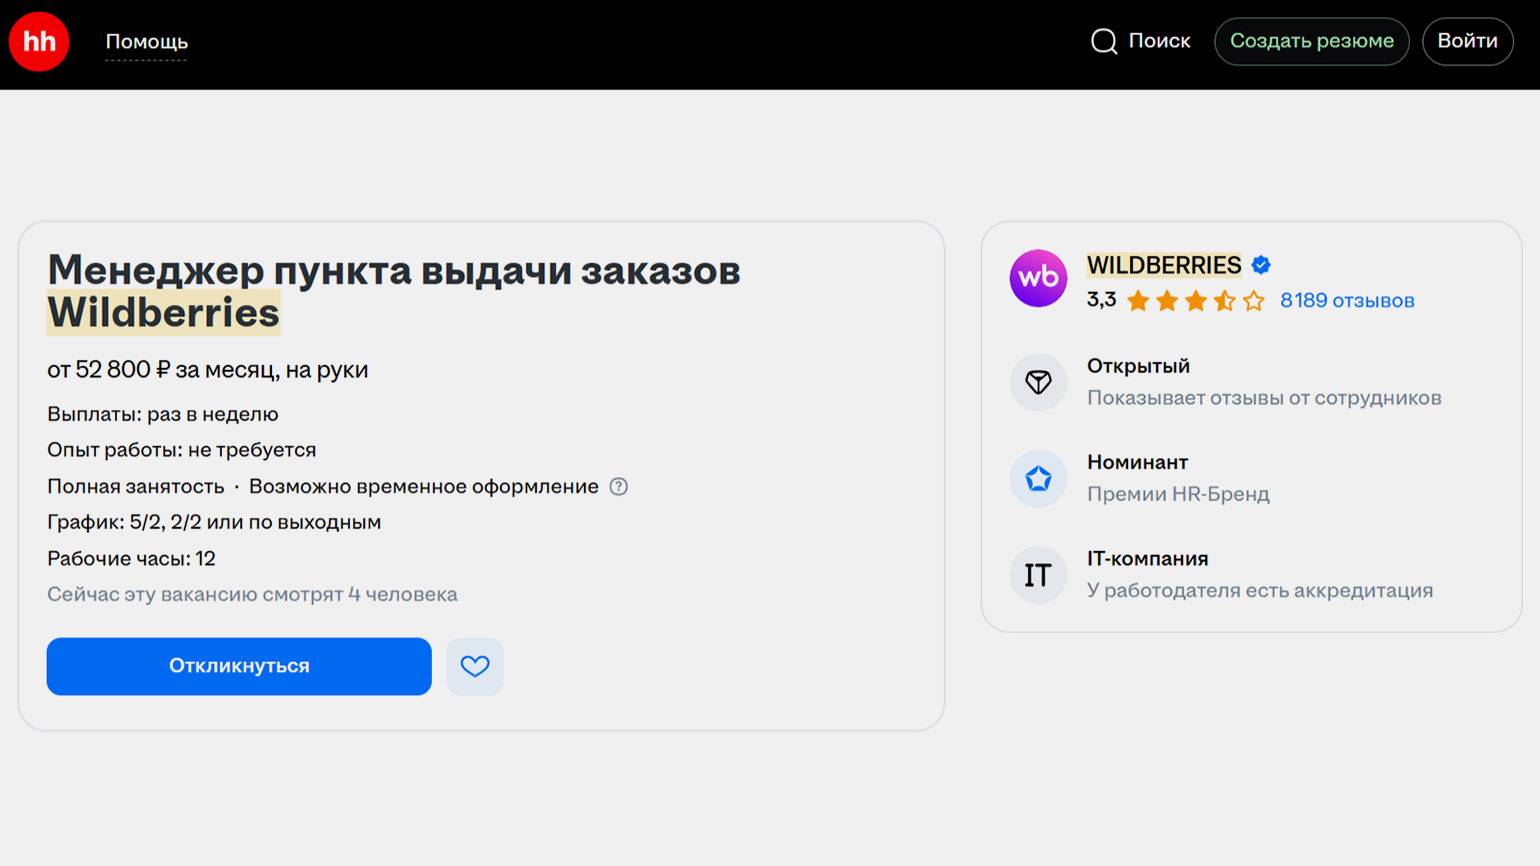1540x866 pixels.
Task: Click the blue Откликнуться button
Action: (x=239, y=666)
